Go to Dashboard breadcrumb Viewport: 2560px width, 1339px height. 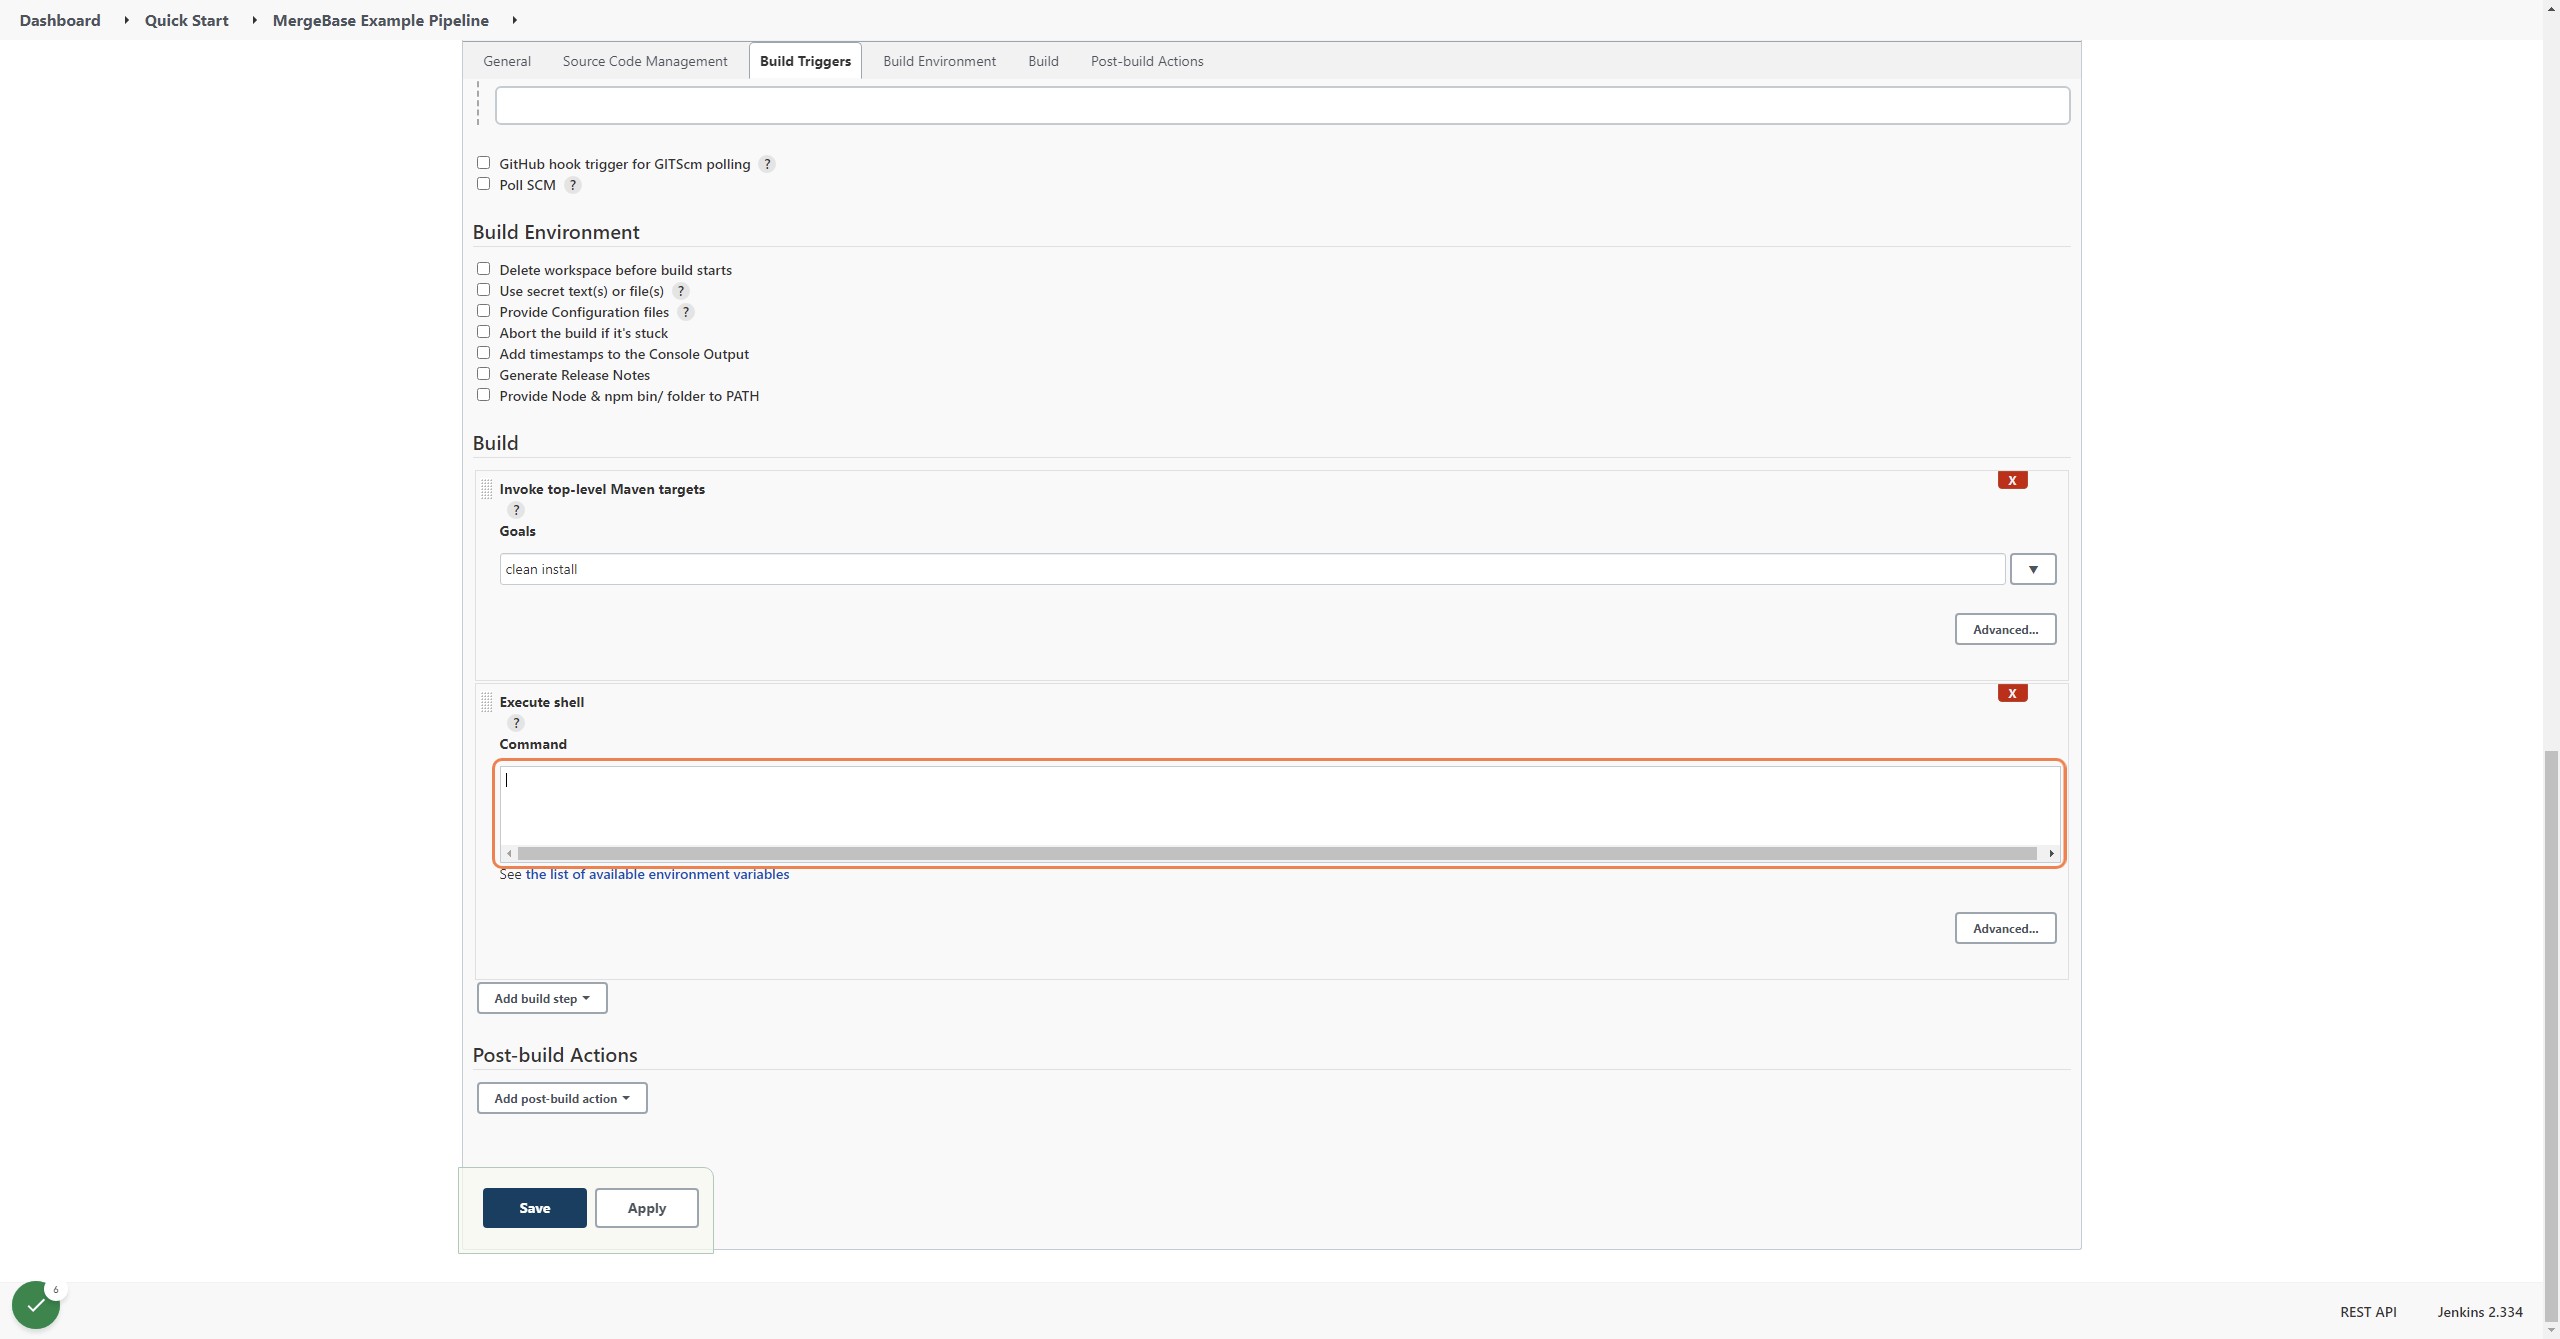coord(60,20)
